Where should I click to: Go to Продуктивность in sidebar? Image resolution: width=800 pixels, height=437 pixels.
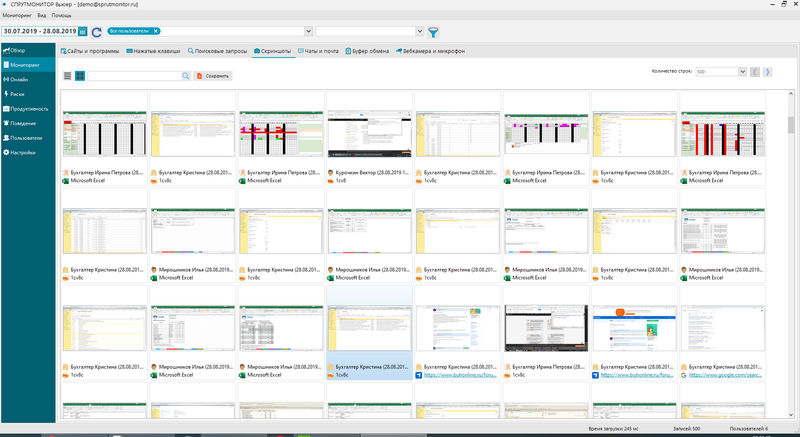(28, 109)
